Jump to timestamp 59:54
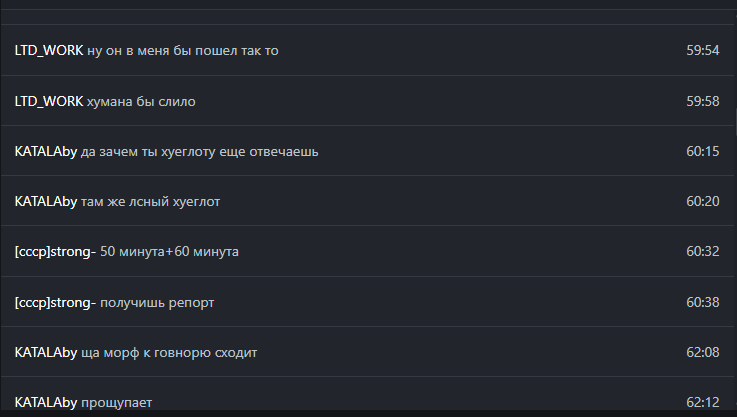The height and width of the screenshot is (417, 737). [702, 50]
